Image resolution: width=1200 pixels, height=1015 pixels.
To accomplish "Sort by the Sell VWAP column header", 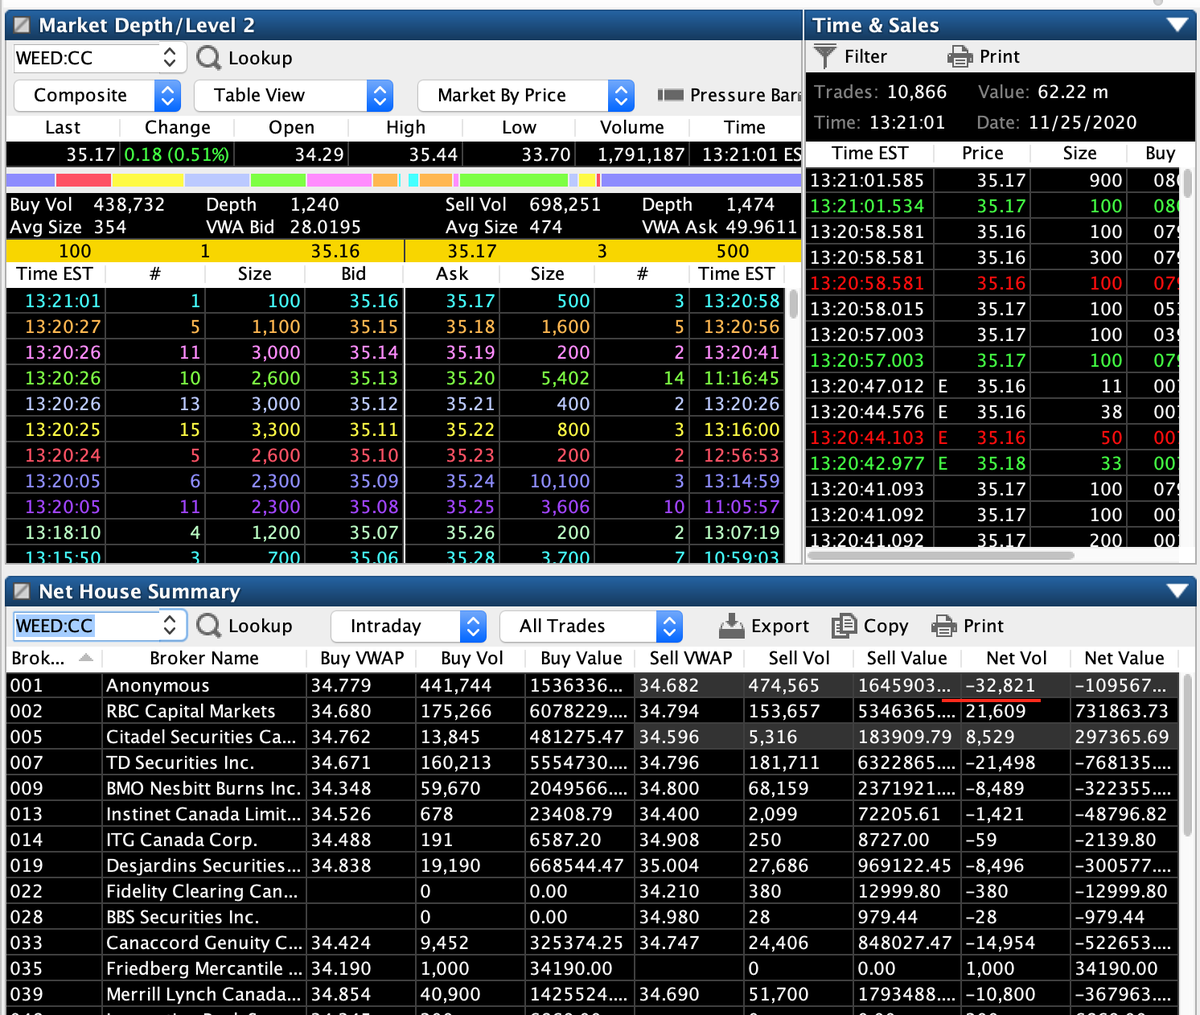I will pyautogui.click(x=690, y=658).
